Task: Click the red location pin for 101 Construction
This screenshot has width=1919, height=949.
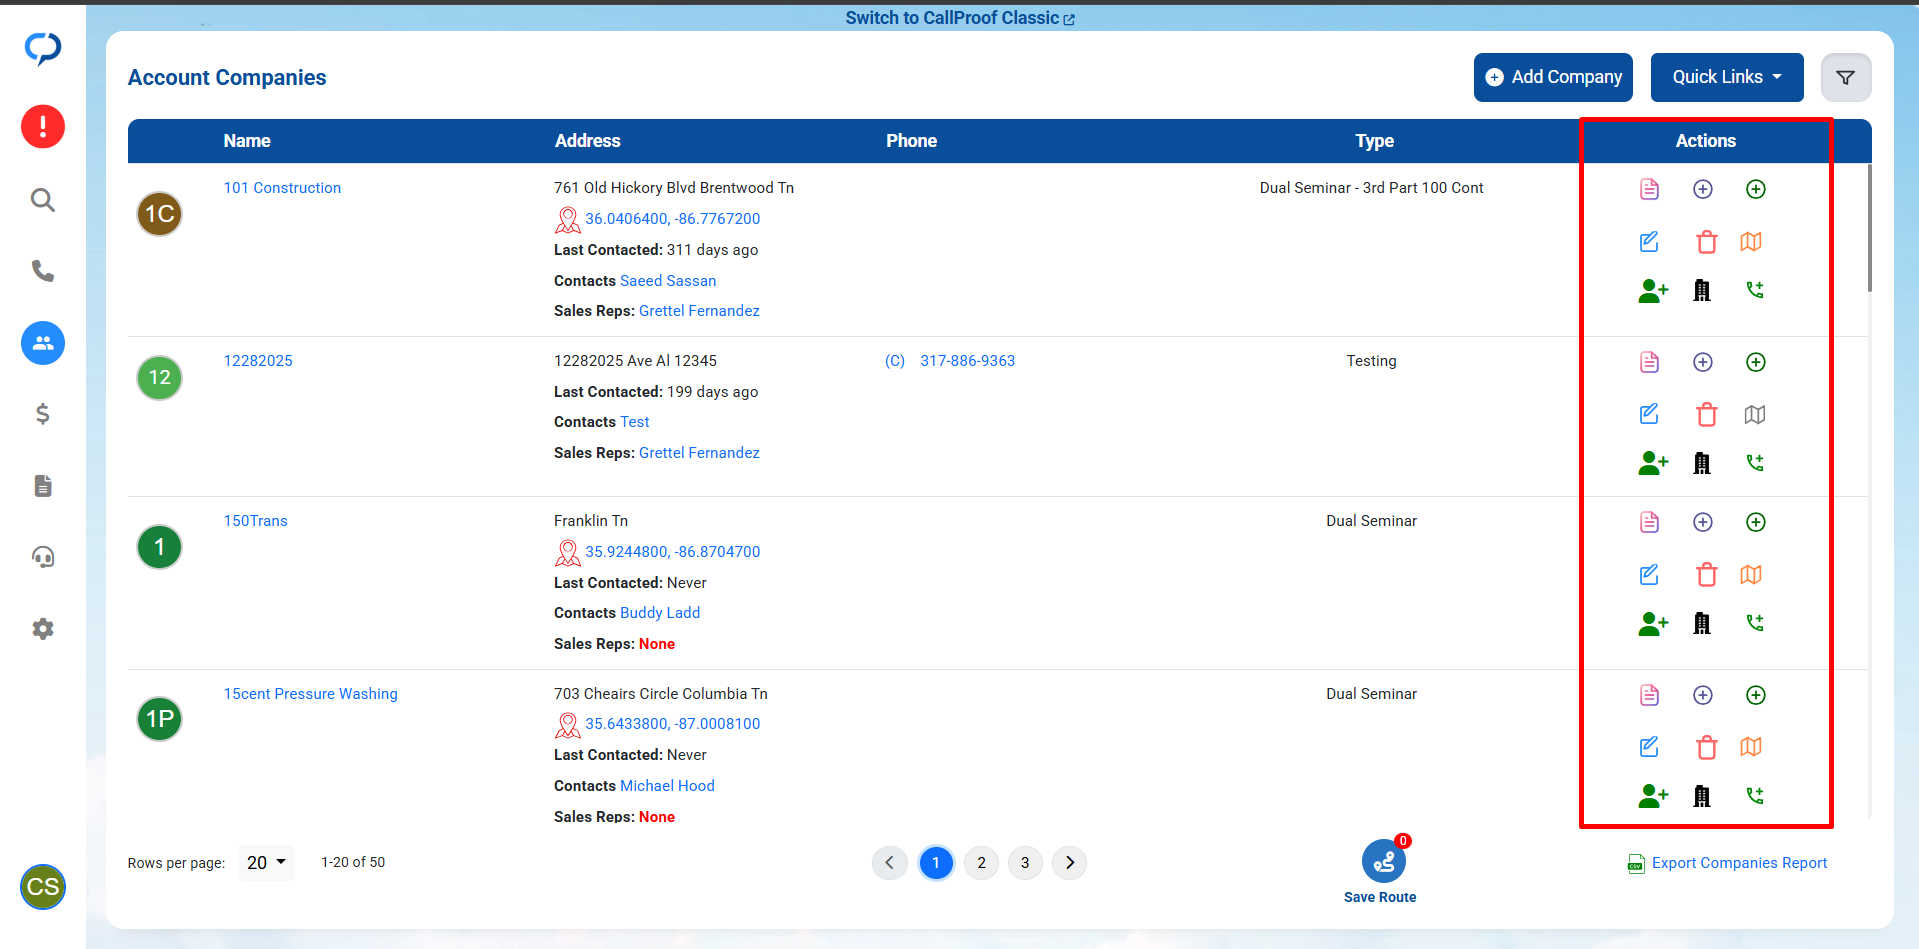Action: coord(568,219)
